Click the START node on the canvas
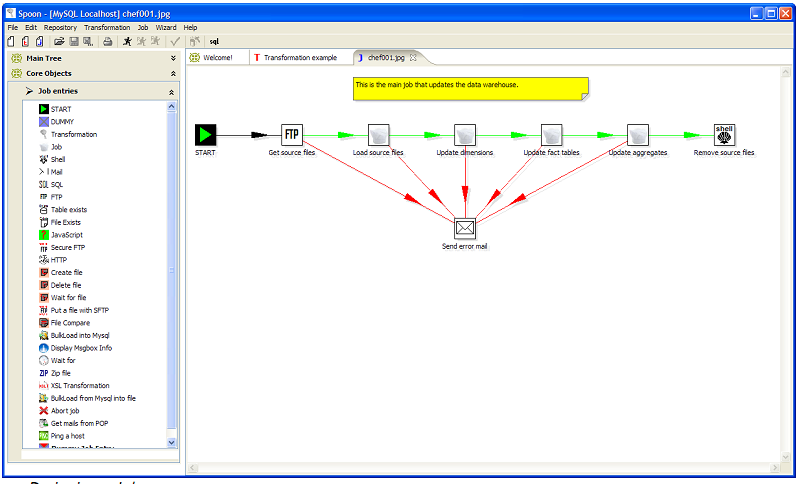The height and width of the screenshot is (484, 800). [205, 135]
